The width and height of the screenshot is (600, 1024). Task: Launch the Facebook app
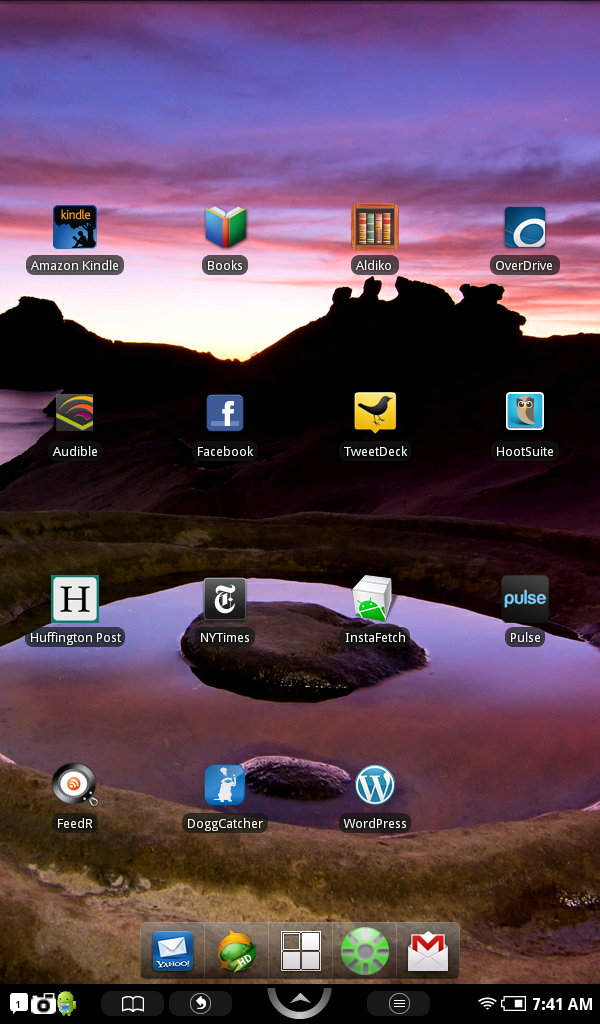(225, 413)
